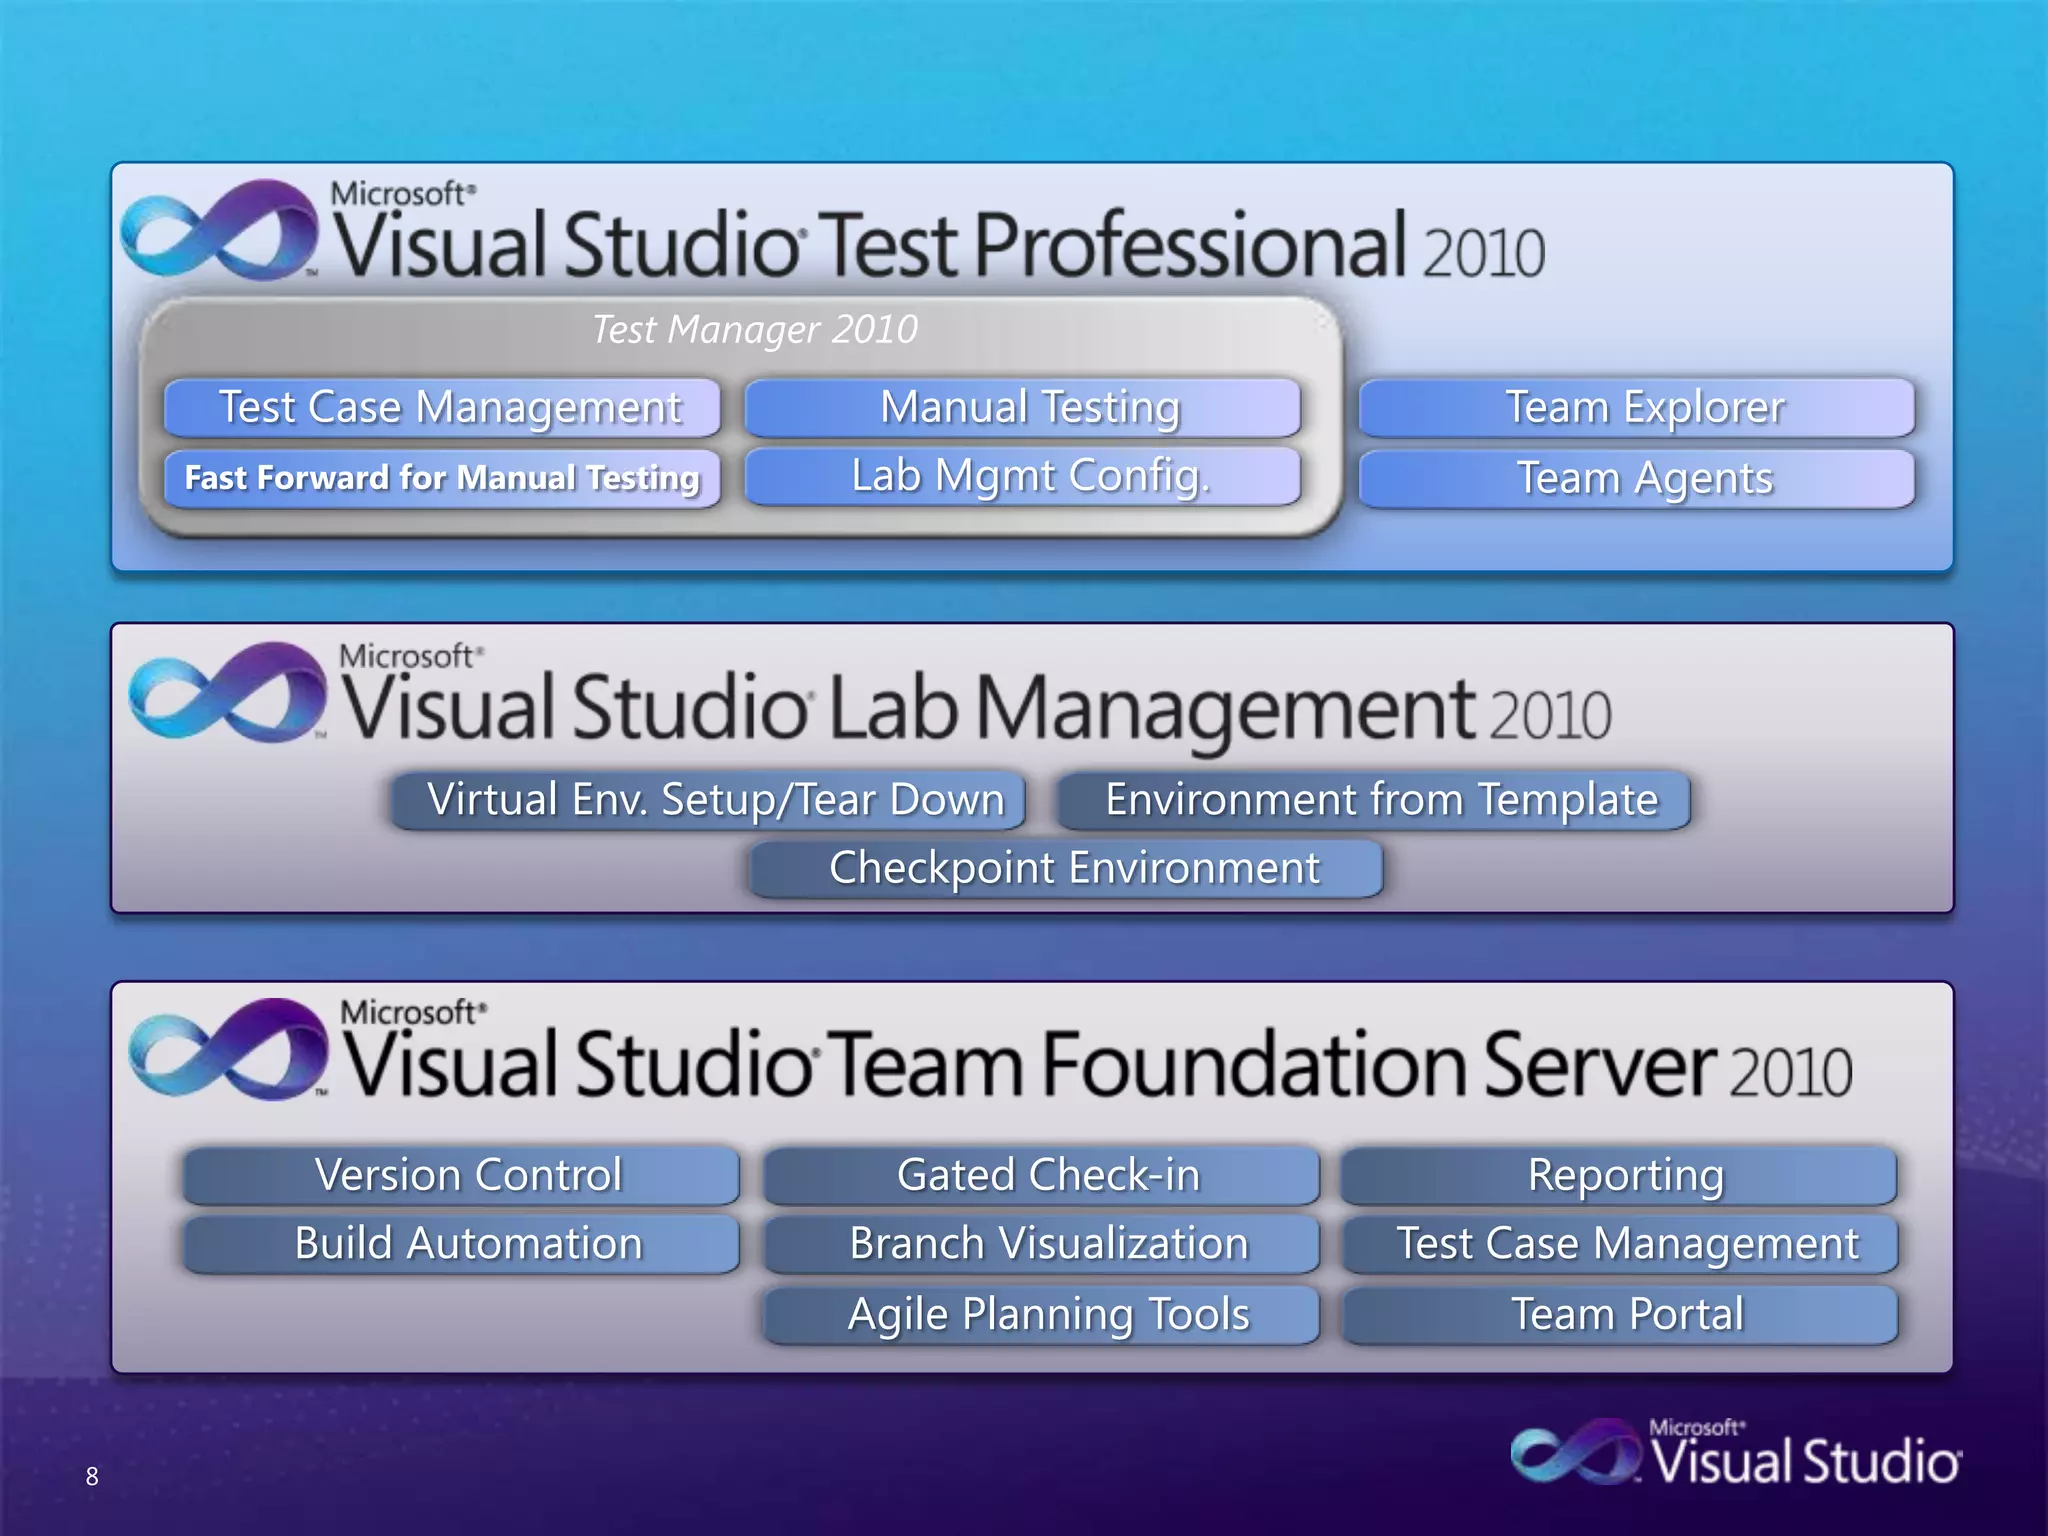Click the Test Manager 2010 heading
This screenshot has height=1536, width=2048.
755,330
